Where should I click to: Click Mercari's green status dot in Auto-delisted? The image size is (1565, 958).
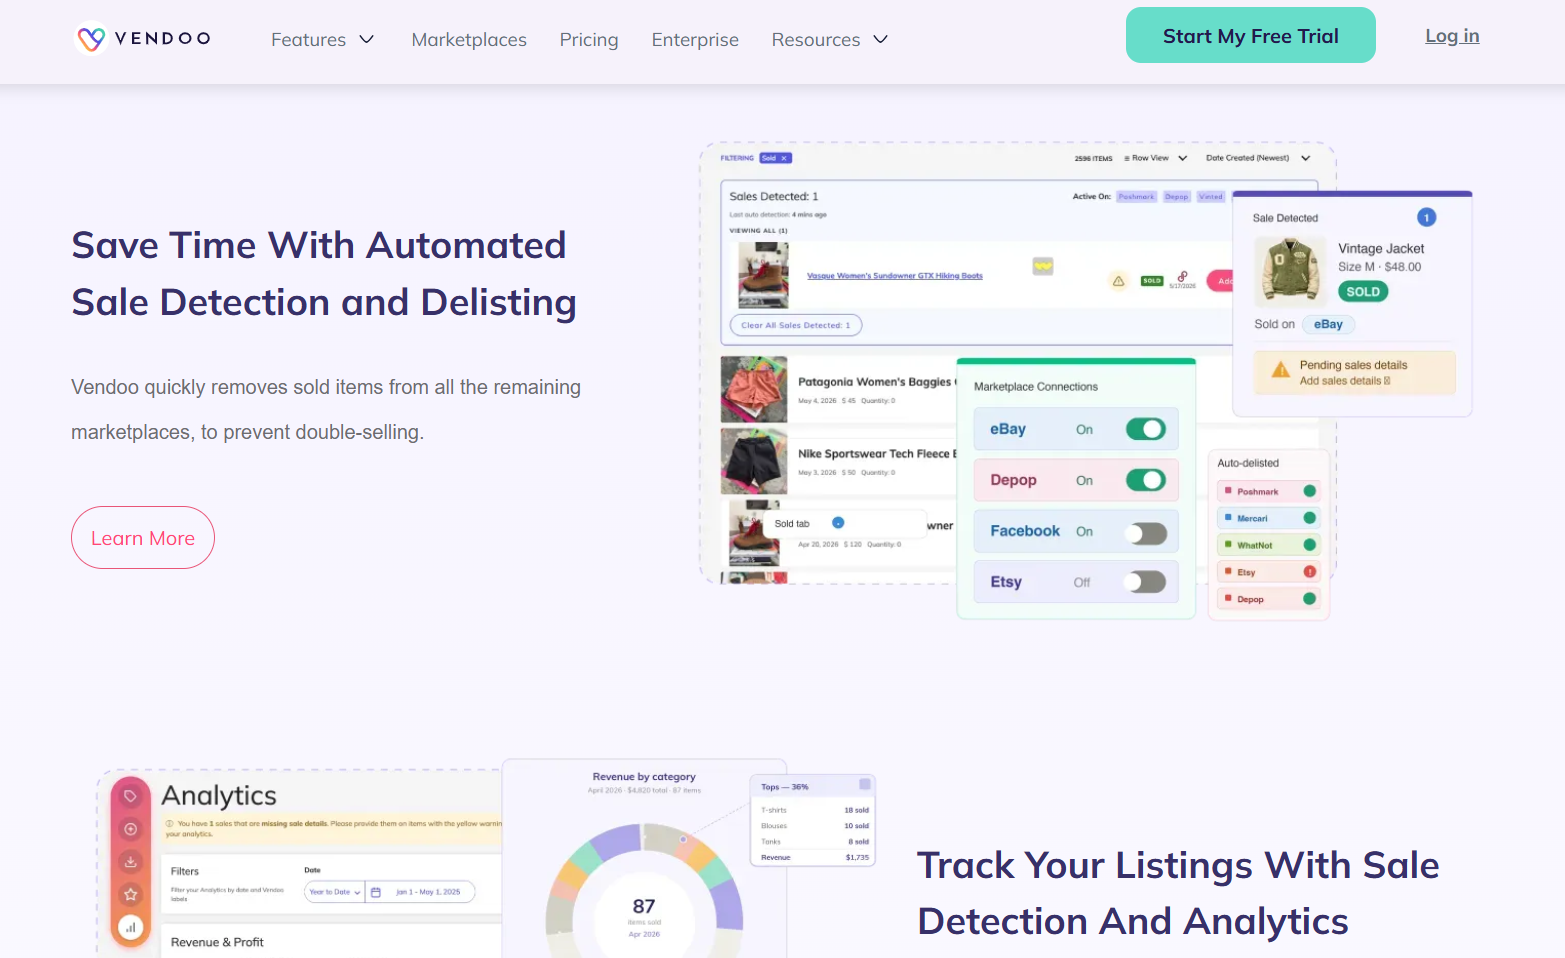pos(1309,518)
